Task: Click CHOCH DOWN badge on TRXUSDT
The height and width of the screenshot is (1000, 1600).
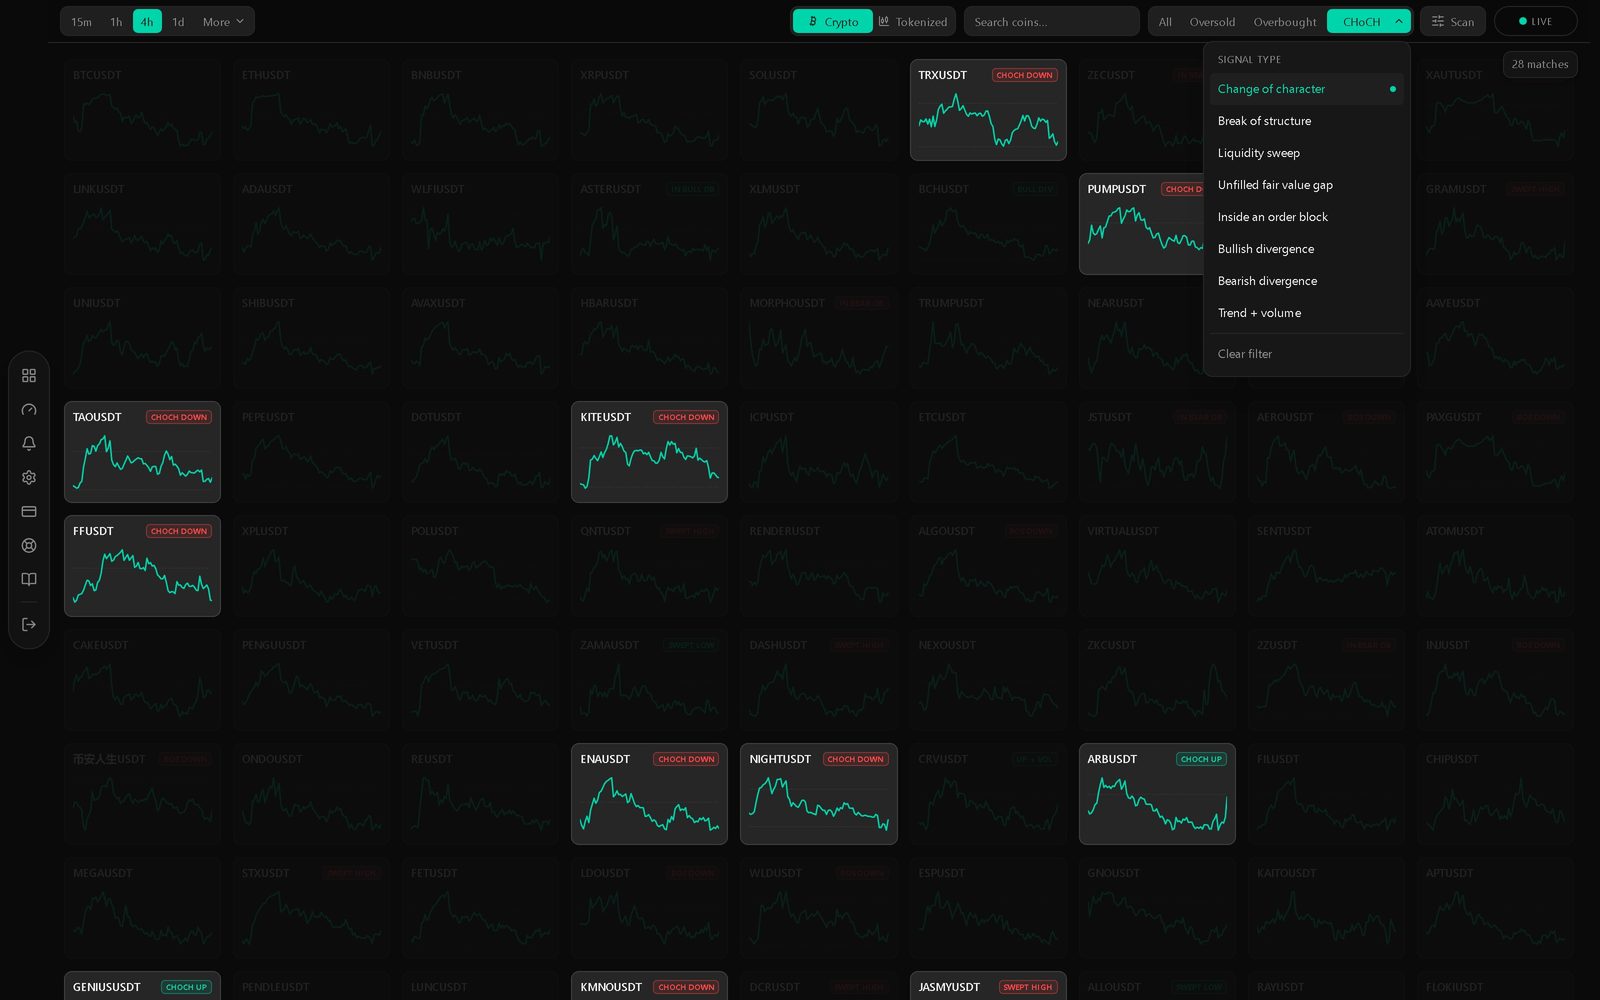Action: (1025, 75)
